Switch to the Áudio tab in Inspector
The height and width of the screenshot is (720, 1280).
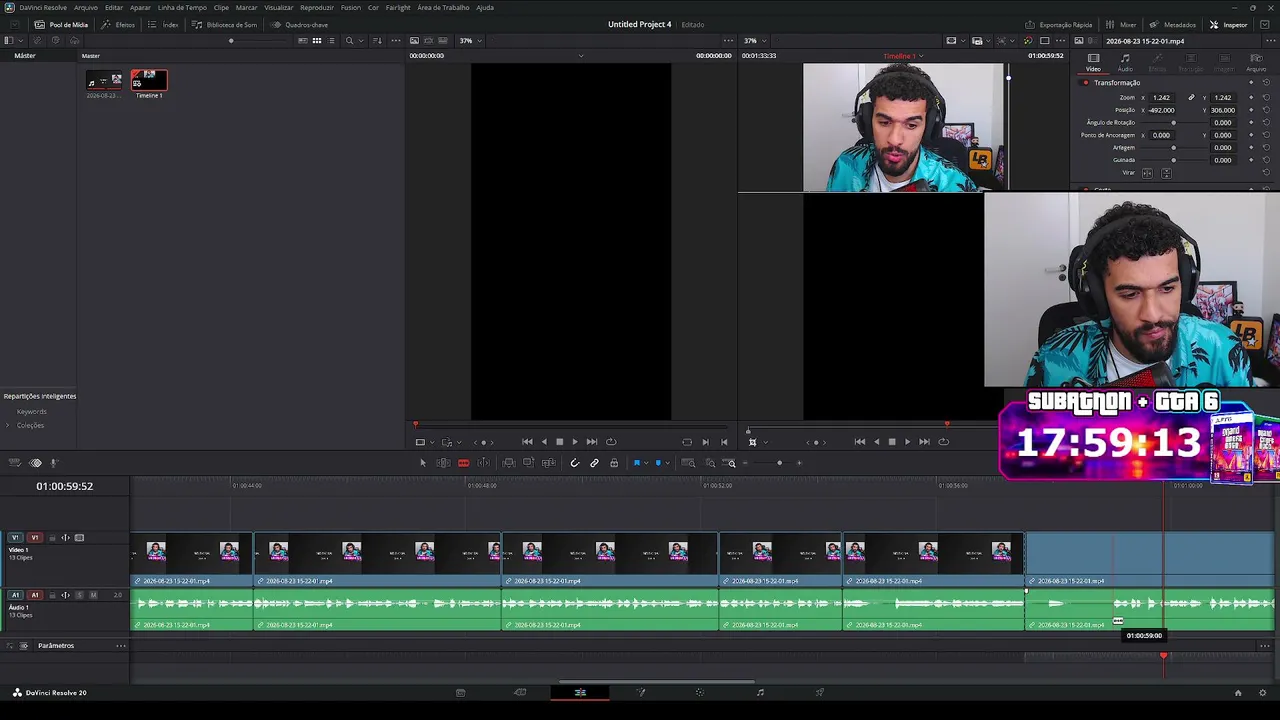click(1125, 62)
